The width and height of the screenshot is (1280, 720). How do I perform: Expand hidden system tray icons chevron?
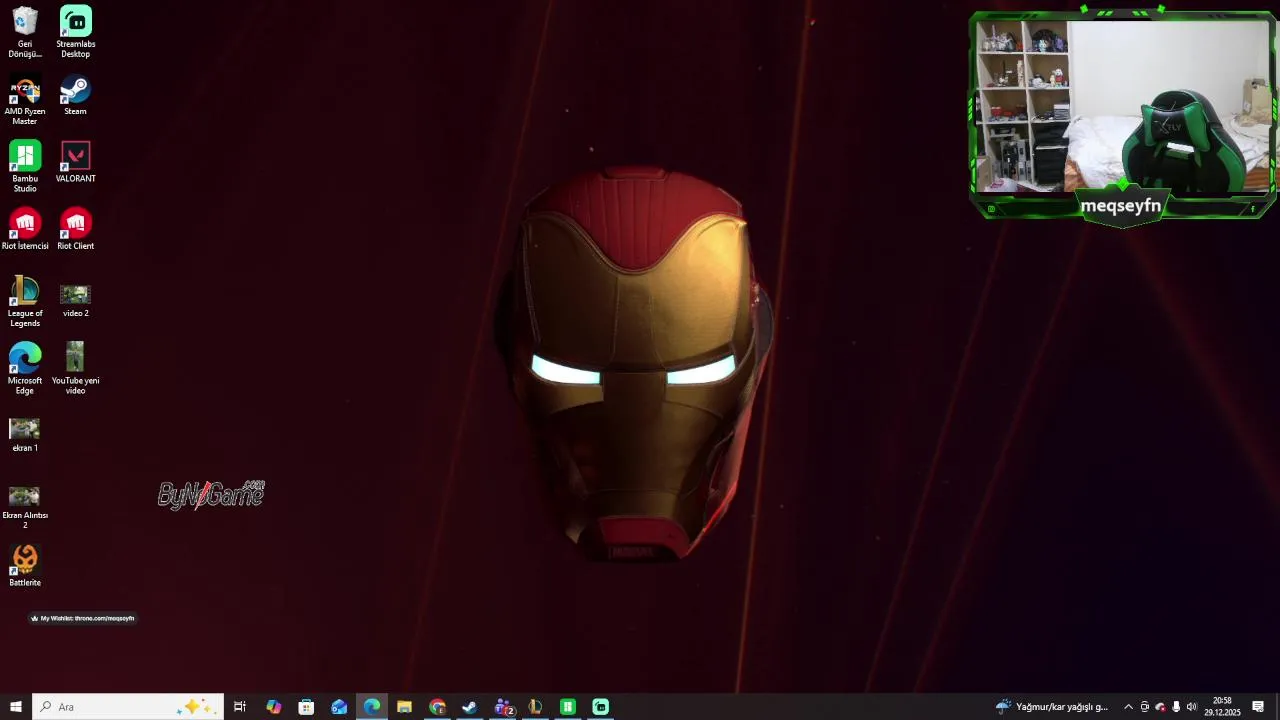click(x=1128, y=707)
